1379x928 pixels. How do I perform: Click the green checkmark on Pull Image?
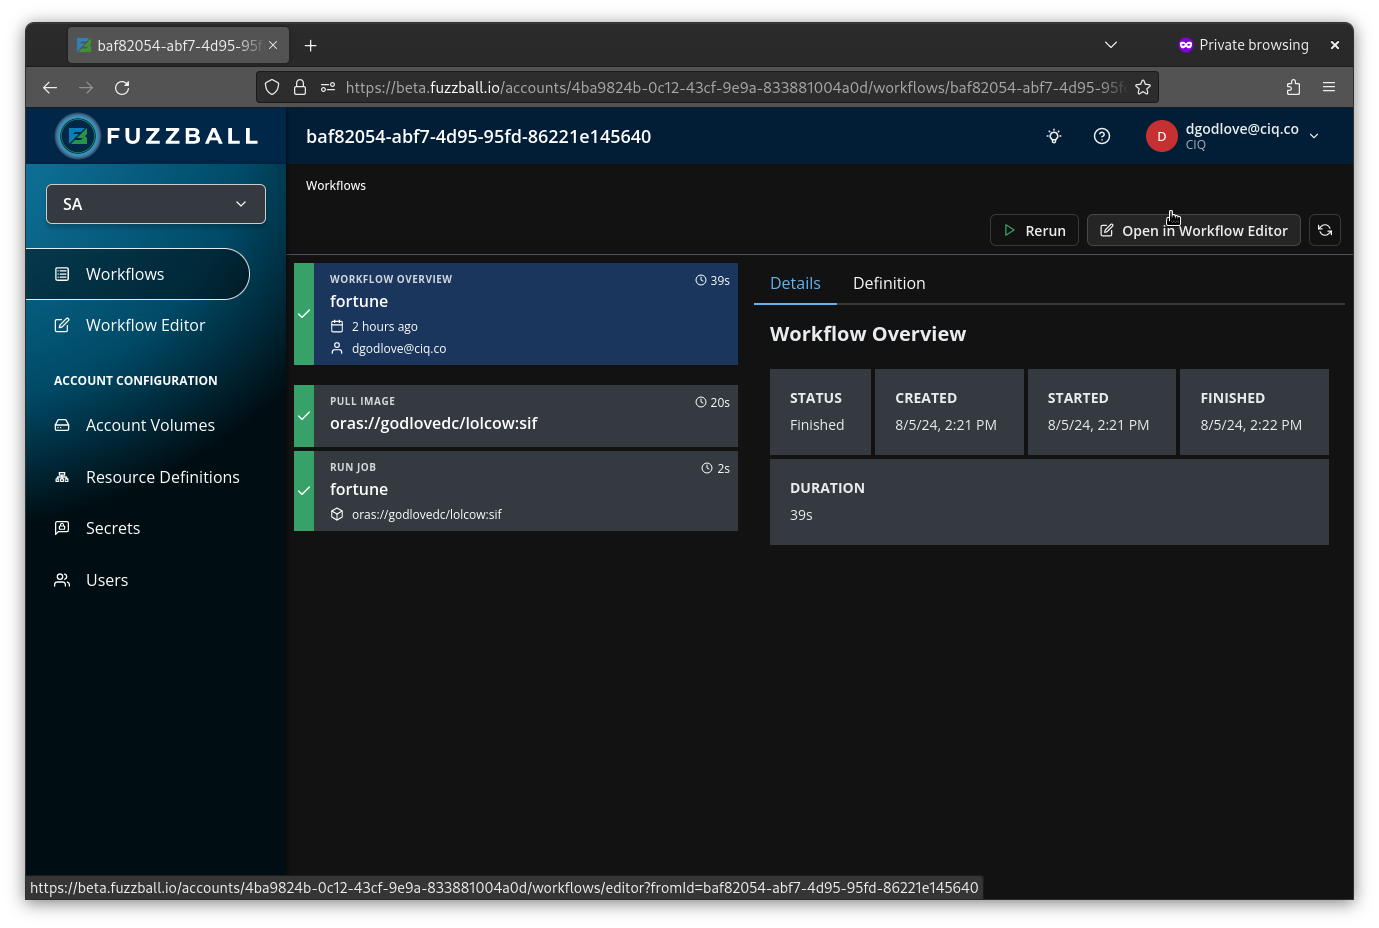tap(304, 416)
